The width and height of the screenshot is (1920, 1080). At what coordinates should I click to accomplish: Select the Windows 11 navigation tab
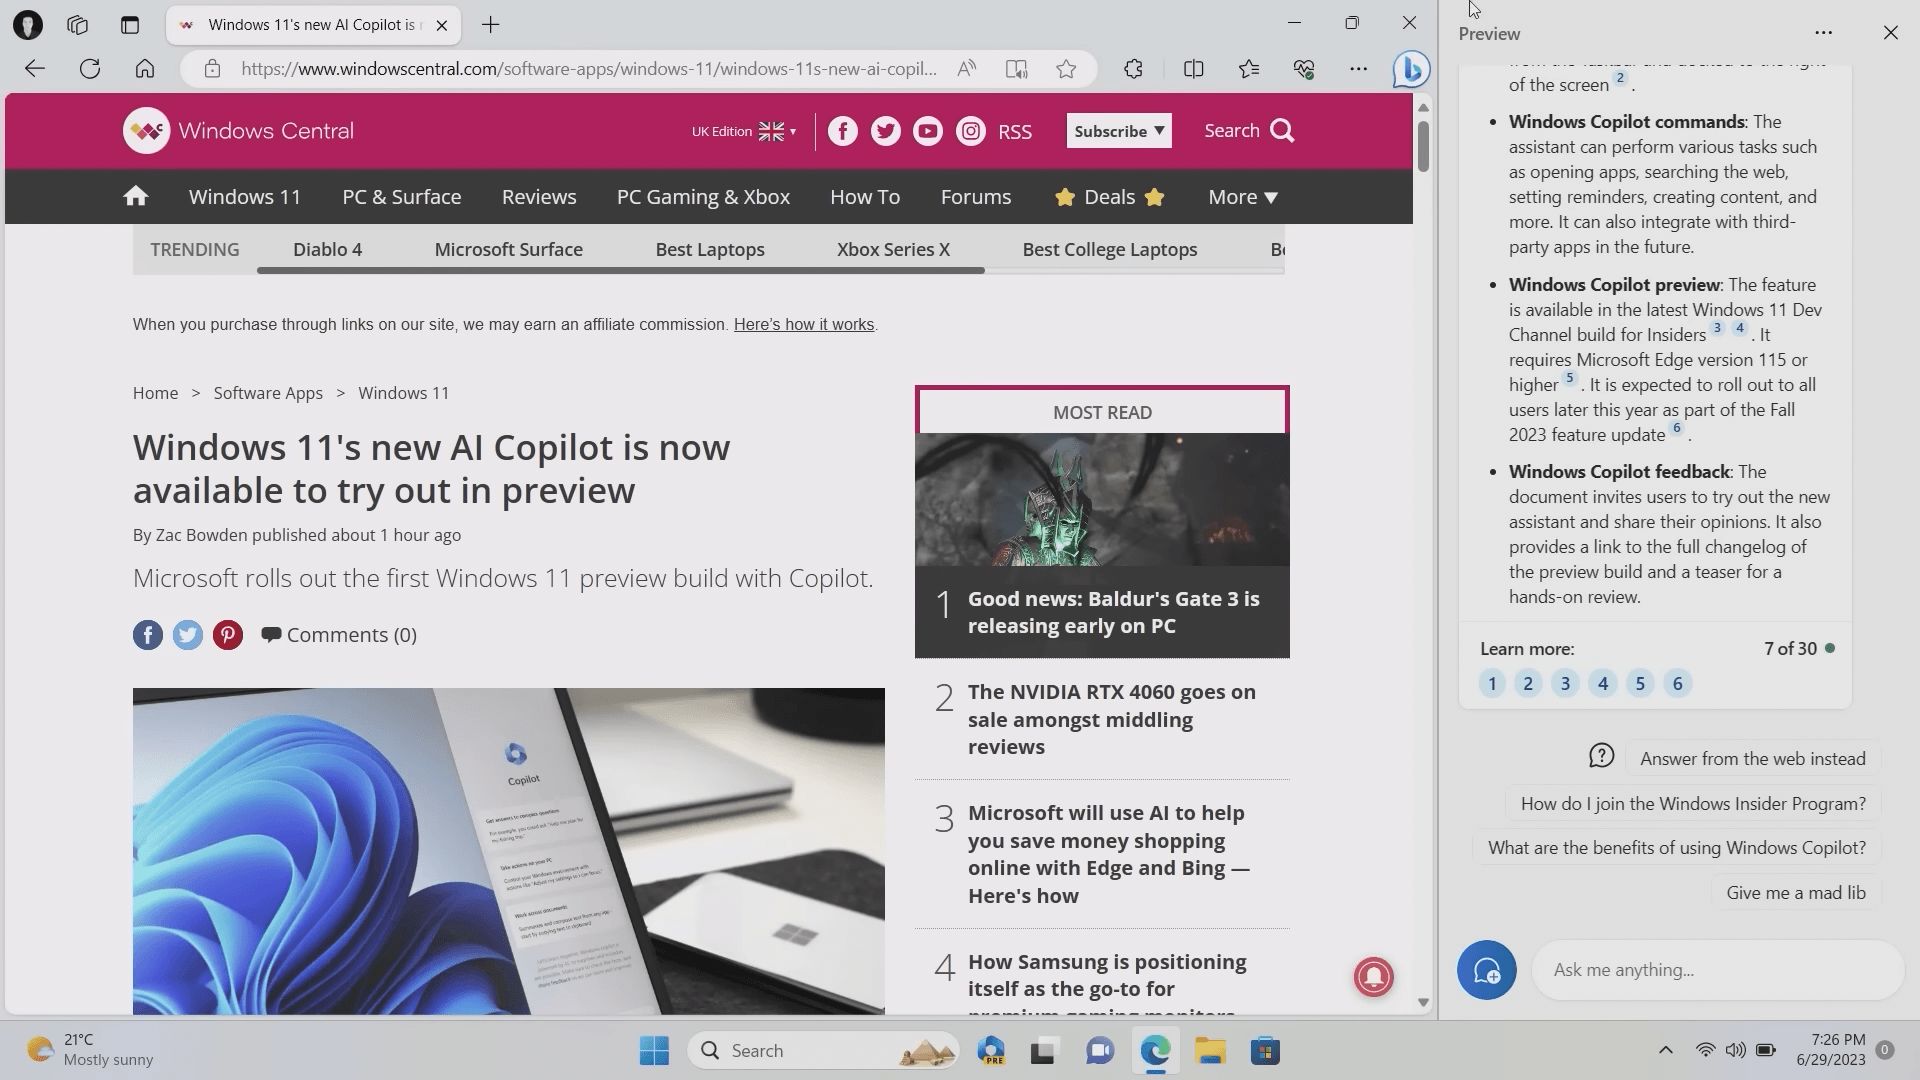245,195
